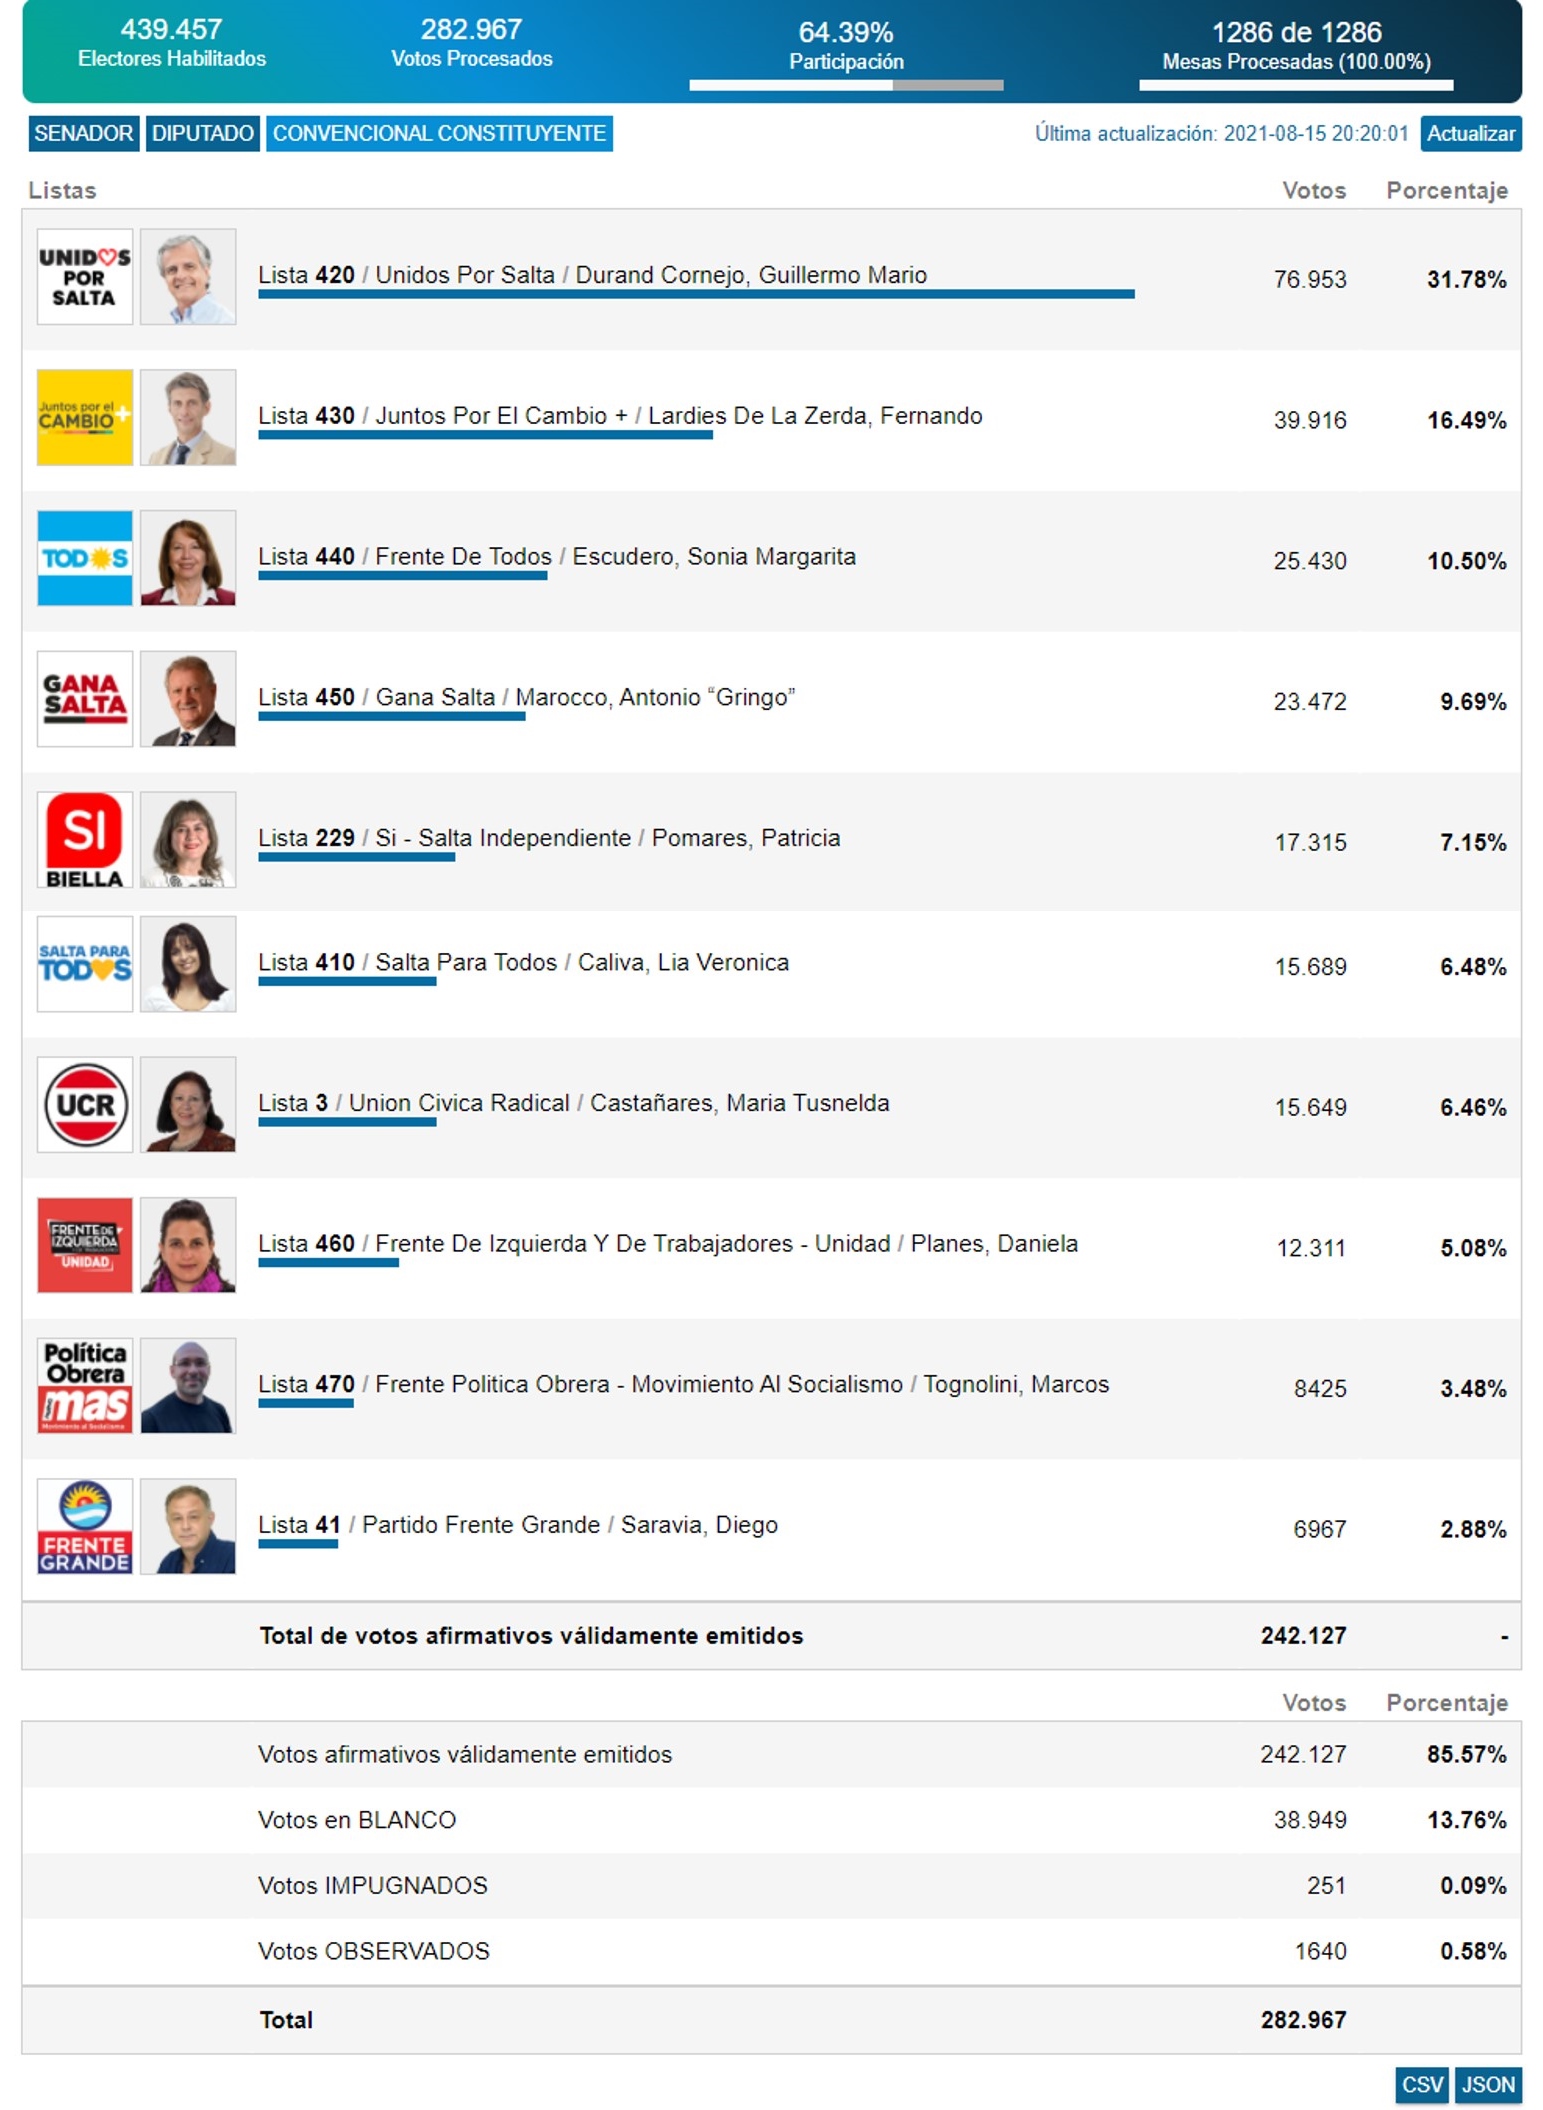This screenshot has width=1543, height=2110.
Task: Export data with the JSON button
Action: point(1488,2084)
